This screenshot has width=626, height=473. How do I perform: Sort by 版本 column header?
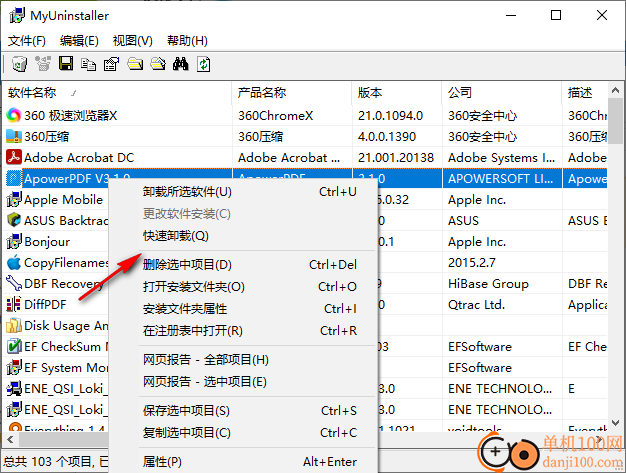pyautogui.click(x=397, y=93)
